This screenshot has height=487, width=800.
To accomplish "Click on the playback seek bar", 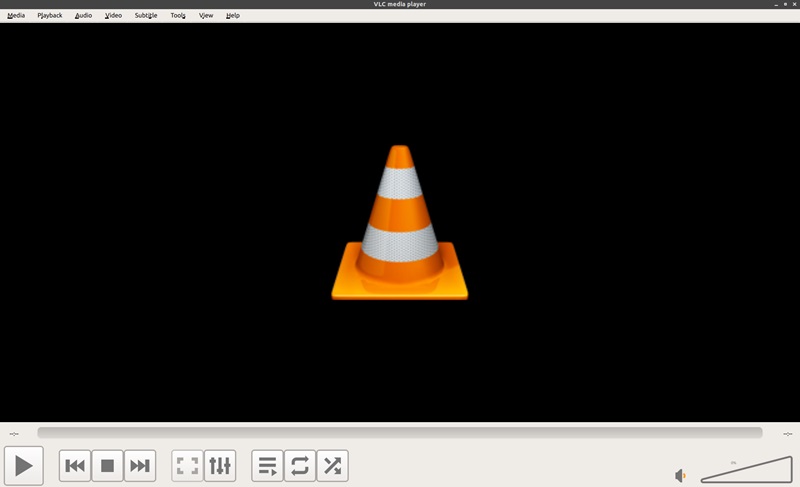I will tap(399, 433).
